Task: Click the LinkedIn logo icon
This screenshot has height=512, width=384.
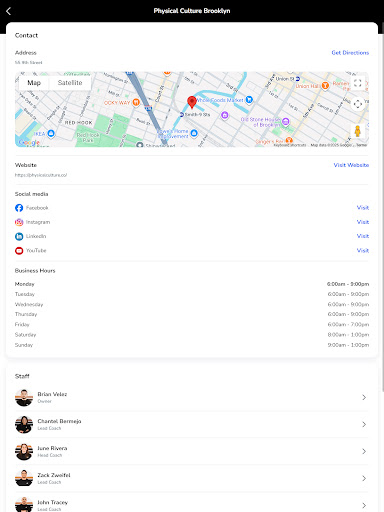Action: pos(19,236)
